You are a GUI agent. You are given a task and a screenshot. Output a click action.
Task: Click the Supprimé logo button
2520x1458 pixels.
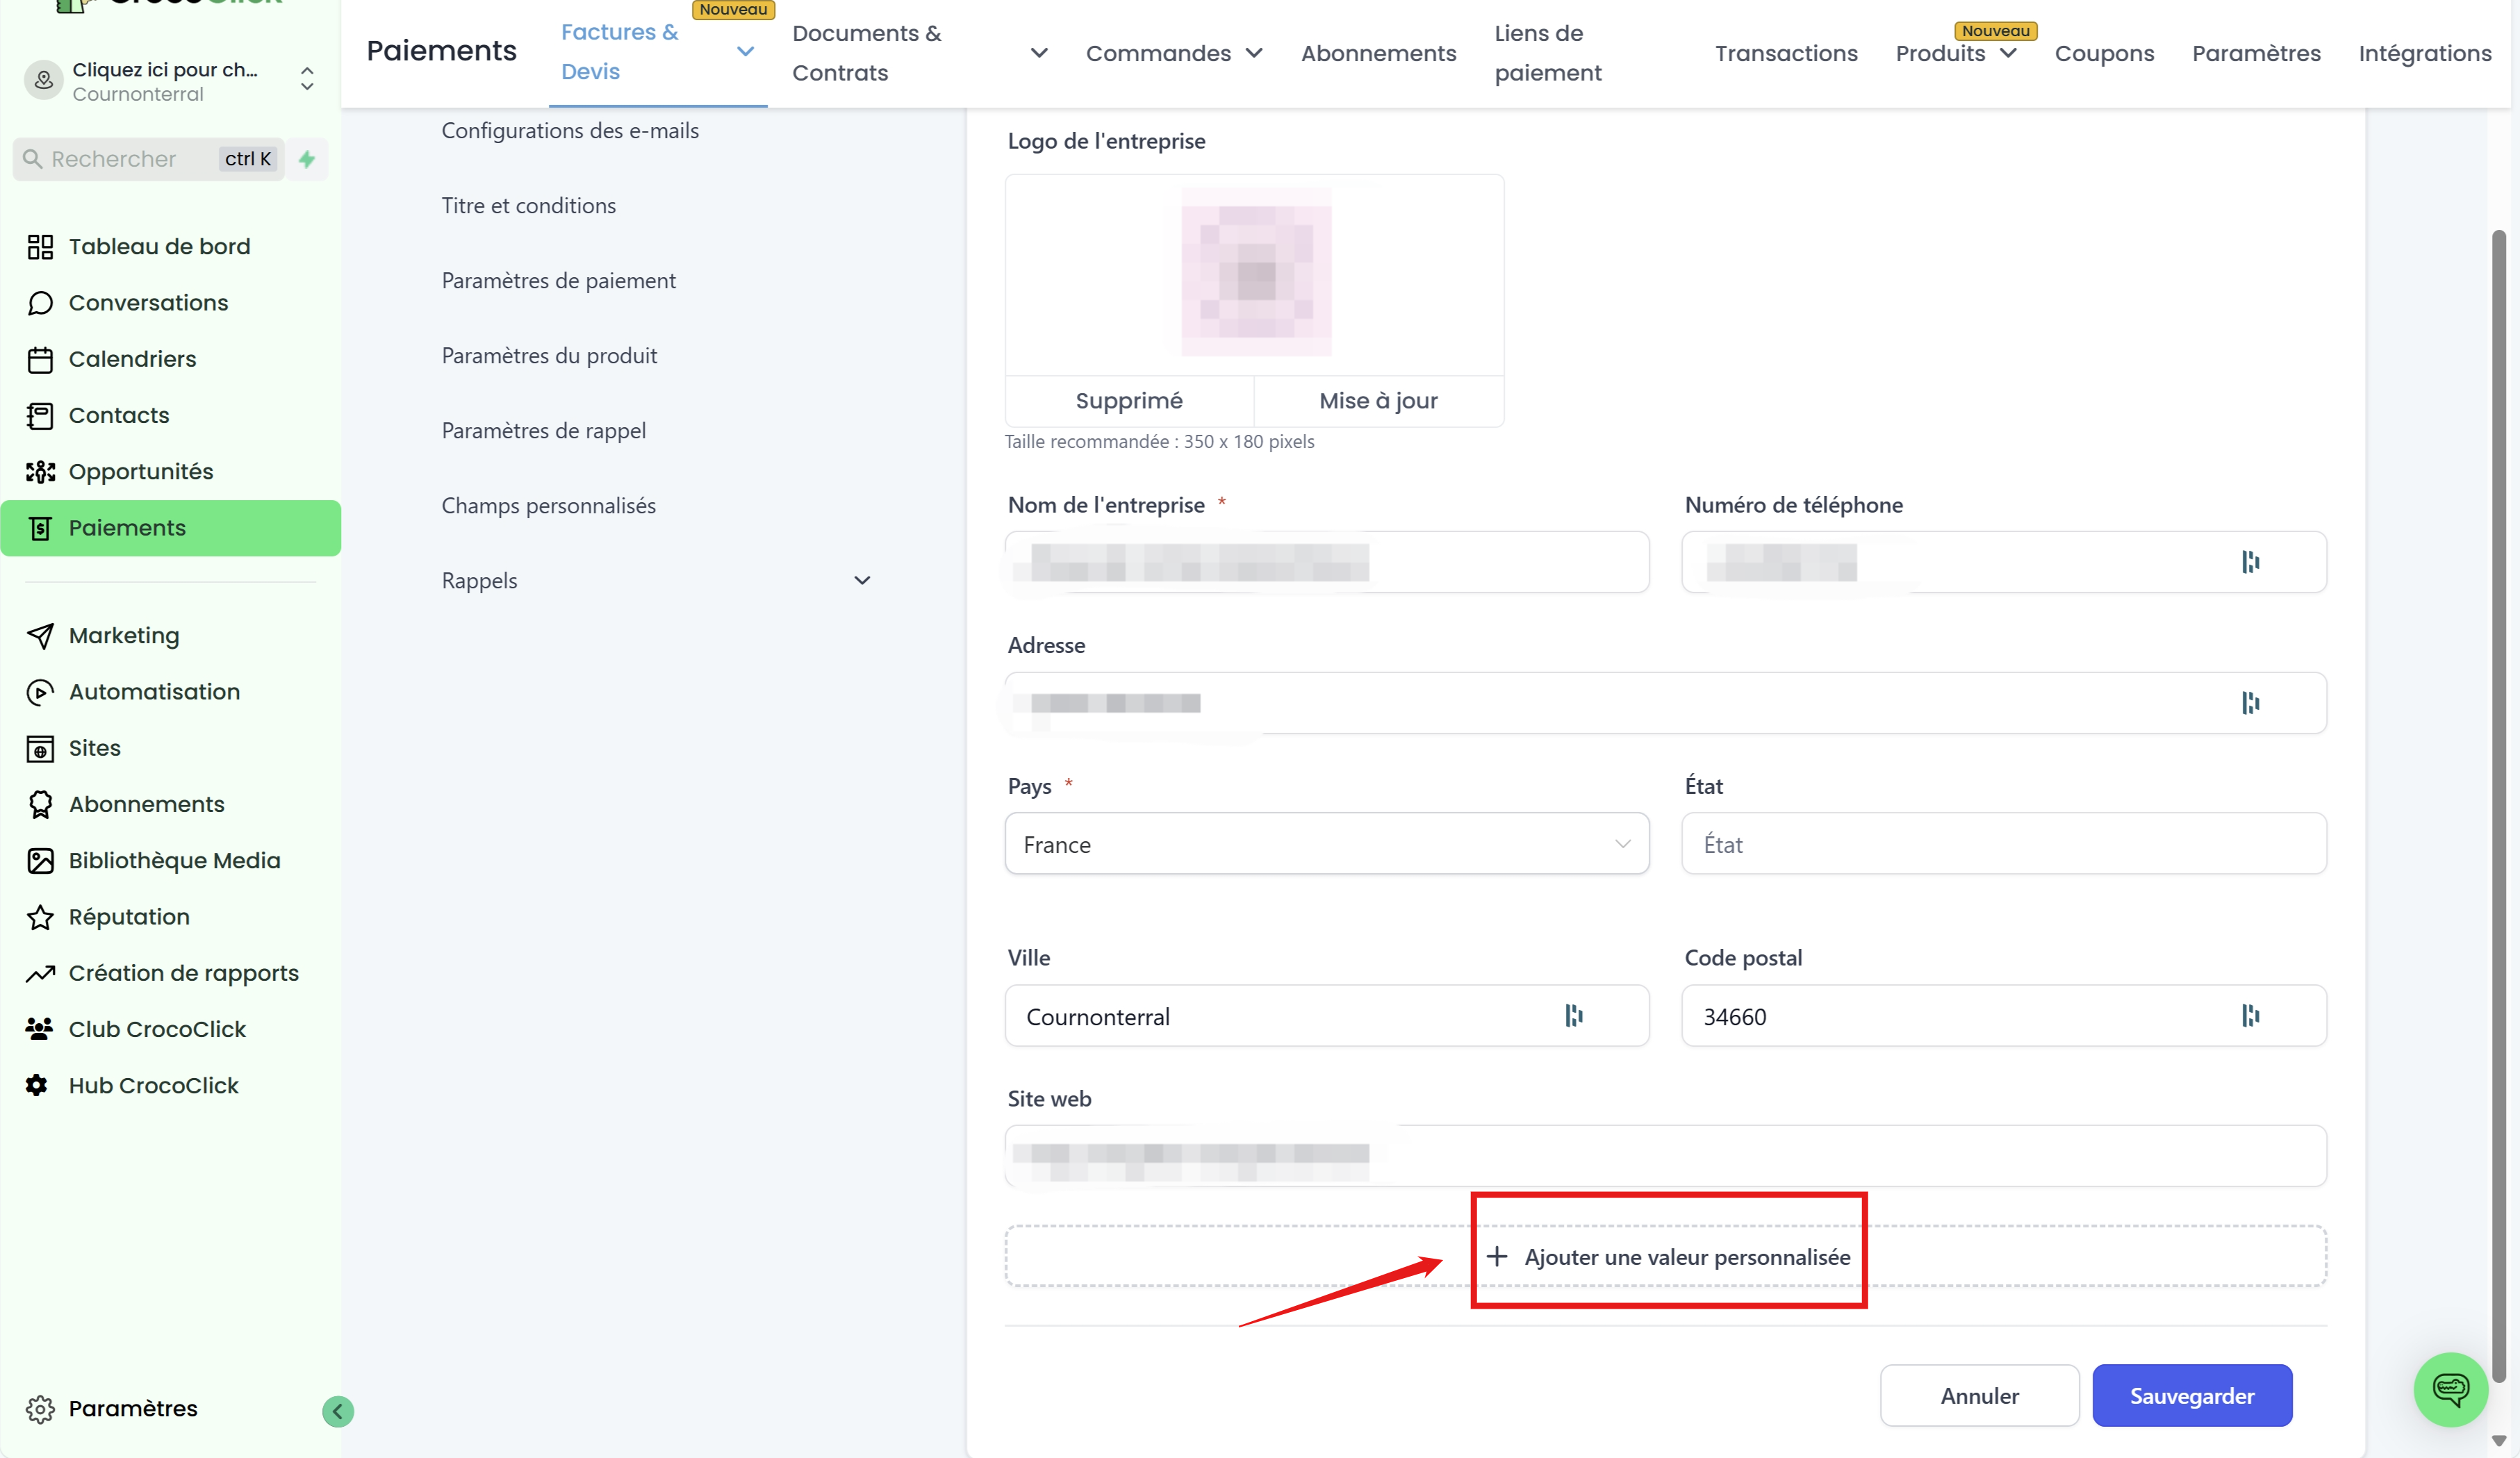1129,401
